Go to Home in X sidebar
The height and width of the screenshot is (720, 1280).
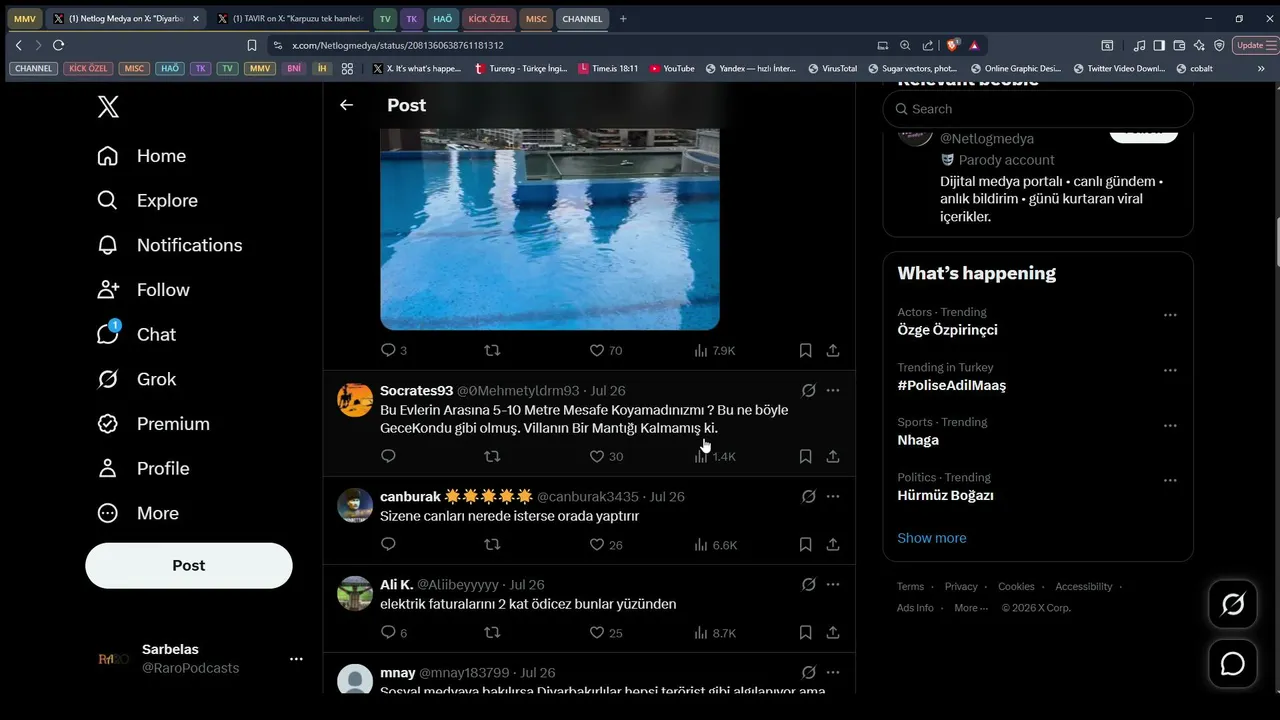pos(142,156)
